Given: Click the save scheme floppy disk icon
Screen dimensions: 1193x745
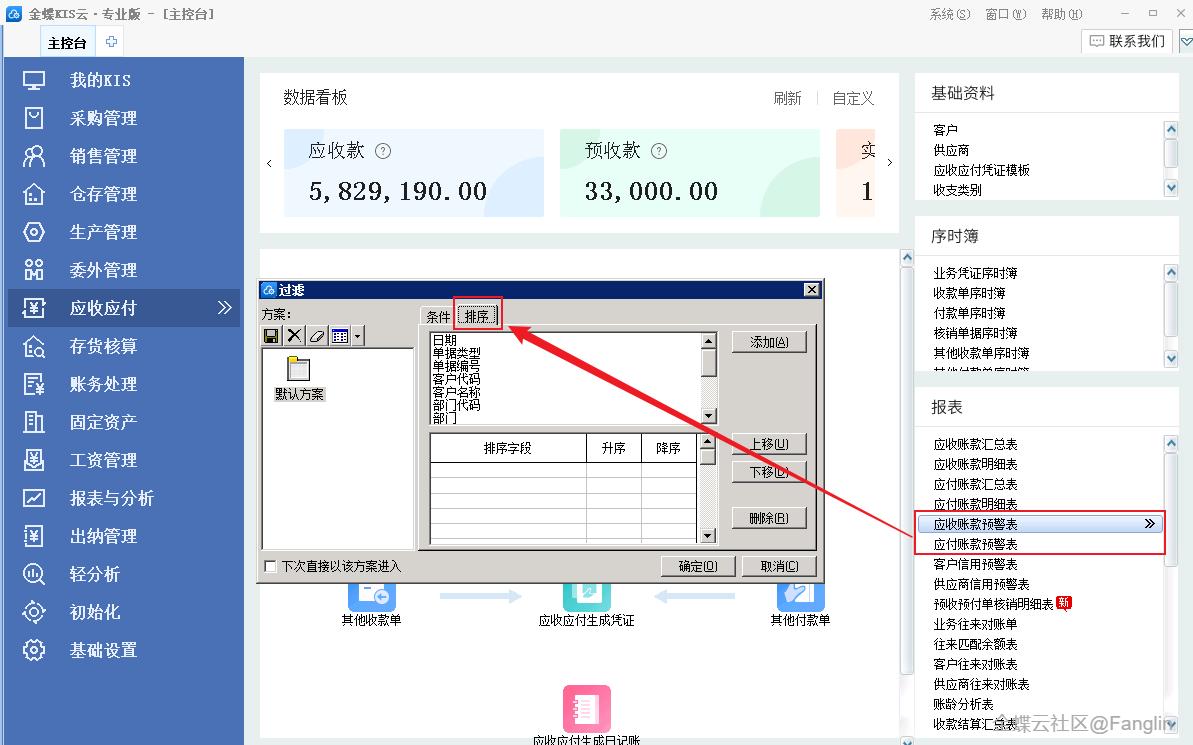Looking at the screenshot, I should 271,336.
